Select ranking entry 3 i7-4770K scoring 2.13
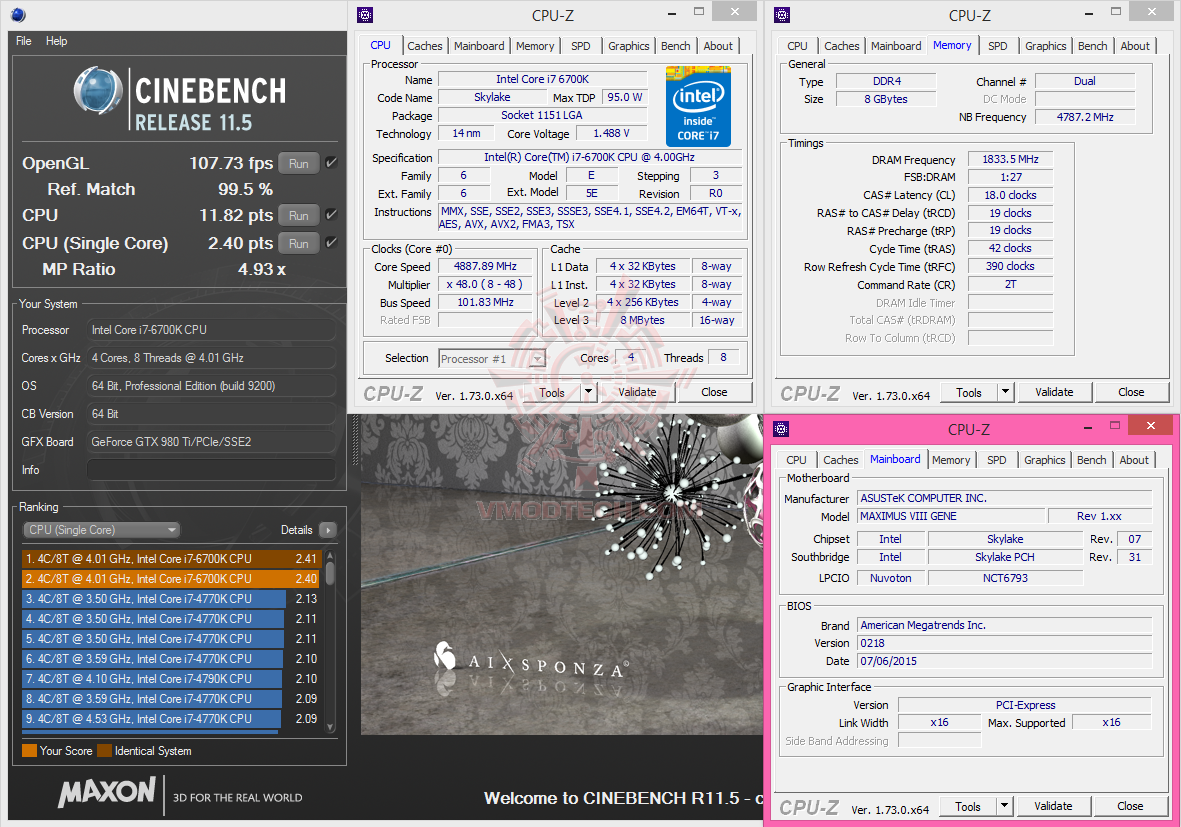The width and height of the screenshot is (1181, 827). click(172, 599)
